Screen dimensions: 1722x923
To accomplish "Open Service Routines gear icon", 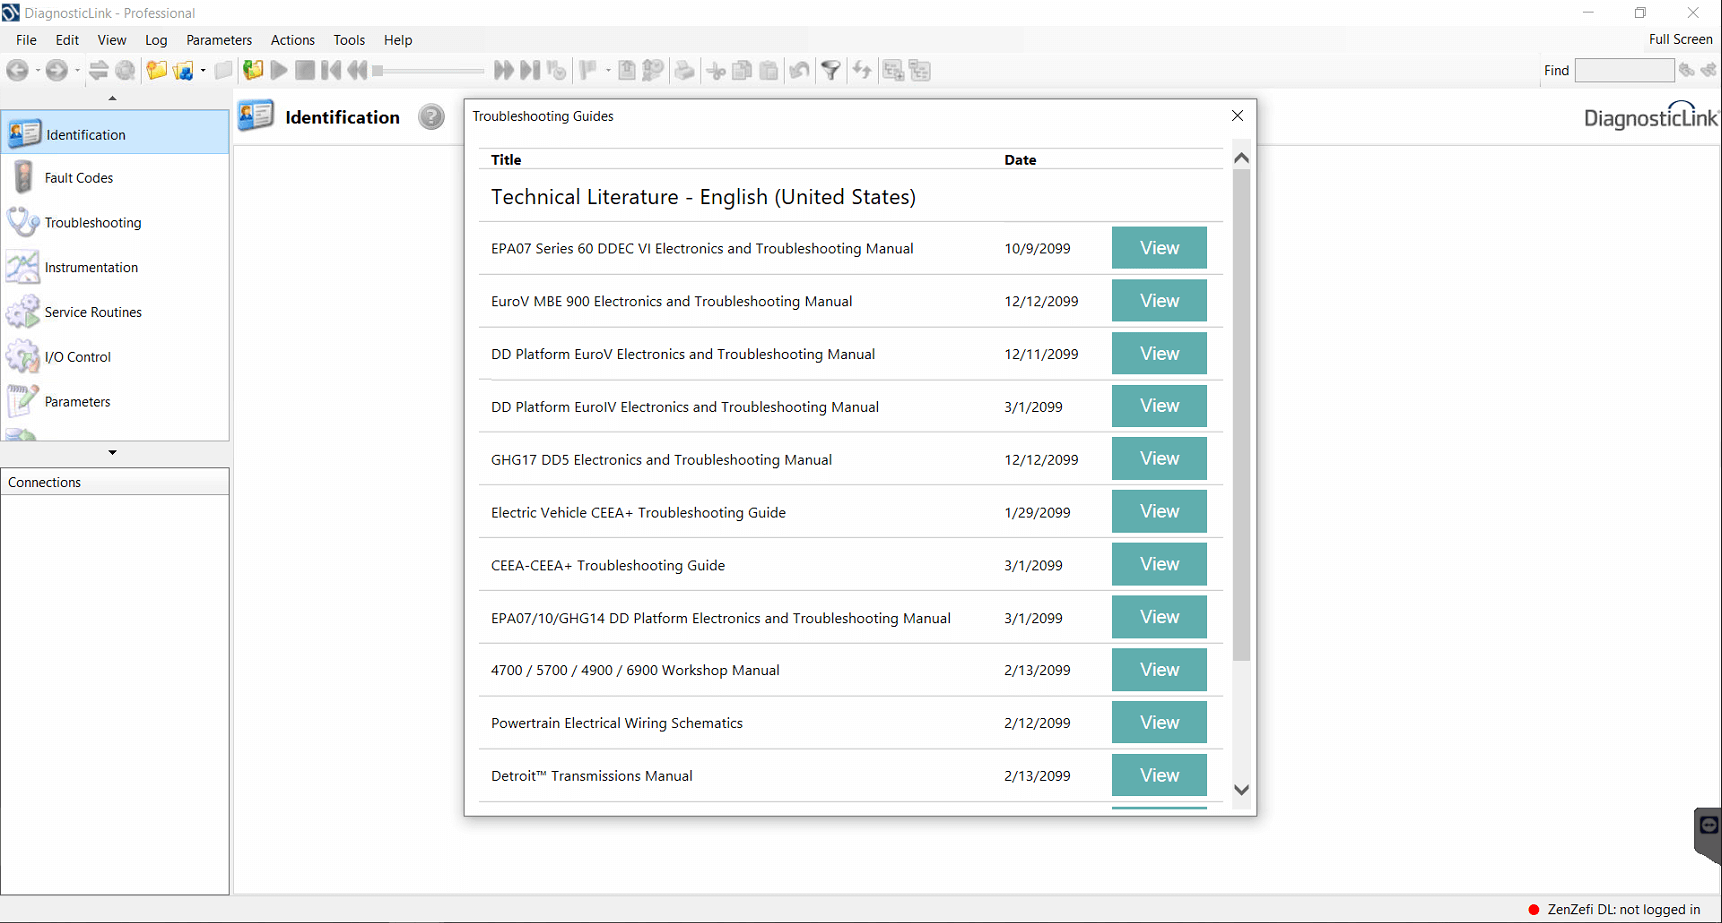I will pos(23,312).
